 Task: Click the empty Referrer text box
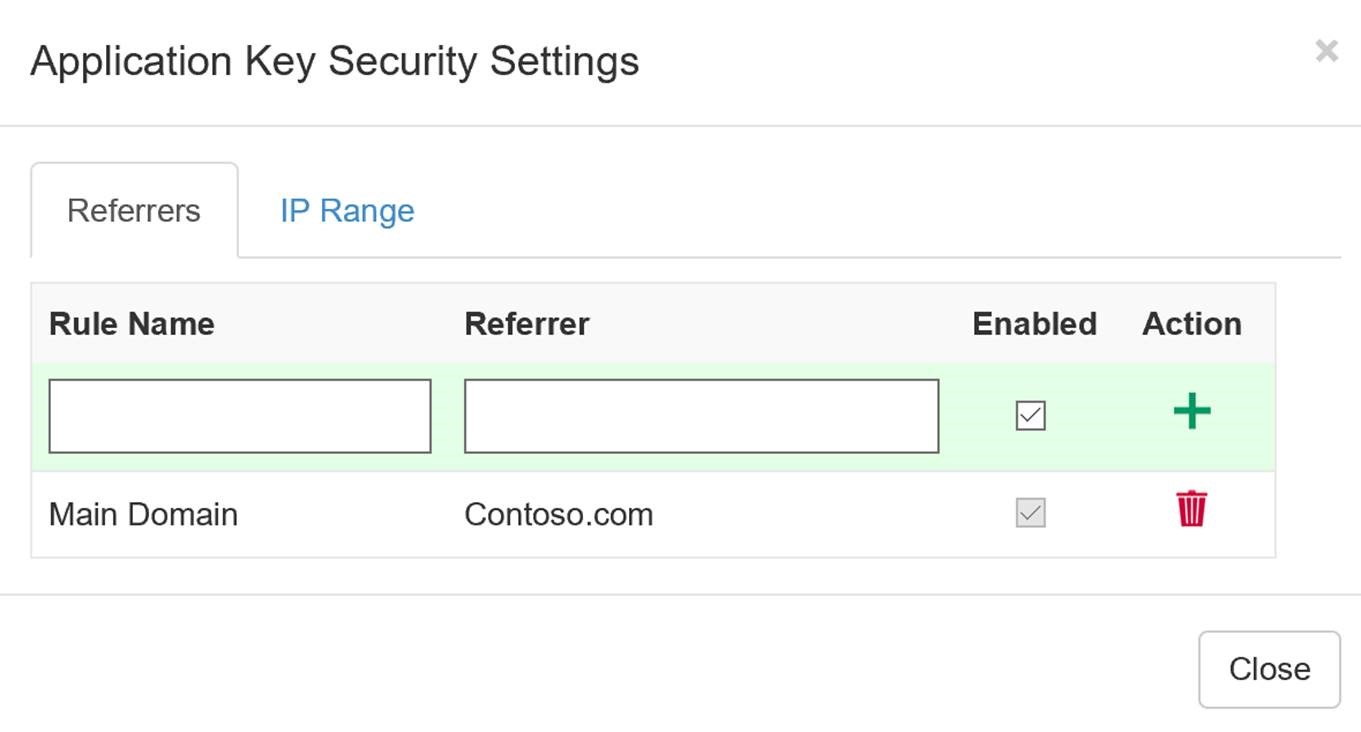coord(700,415)
